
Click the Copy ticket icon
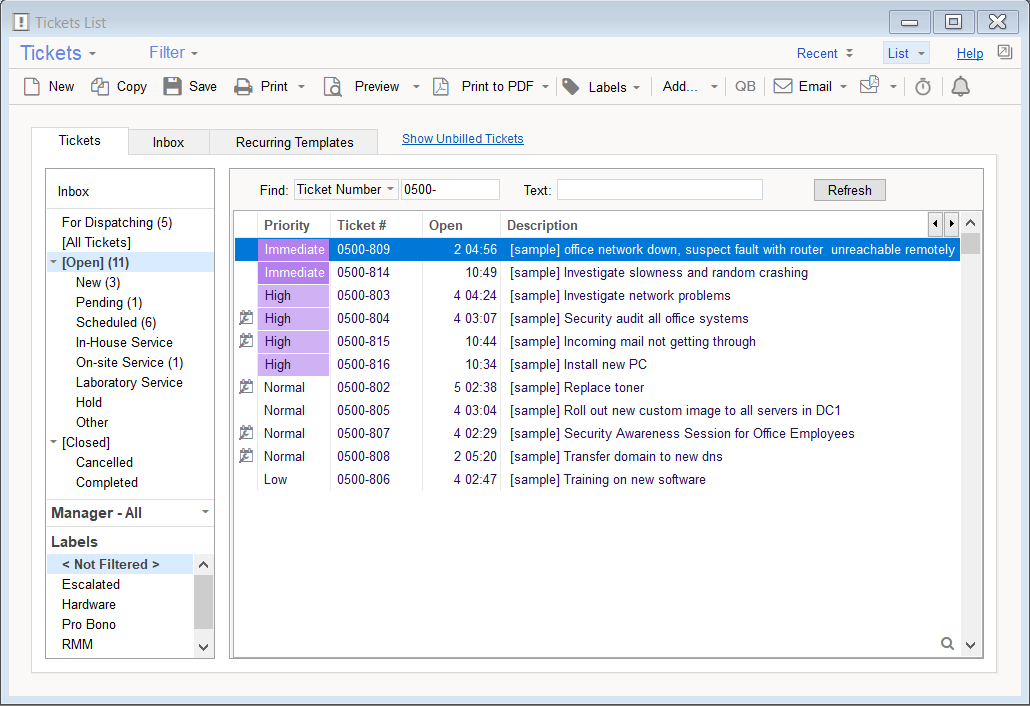pos(100,87)
